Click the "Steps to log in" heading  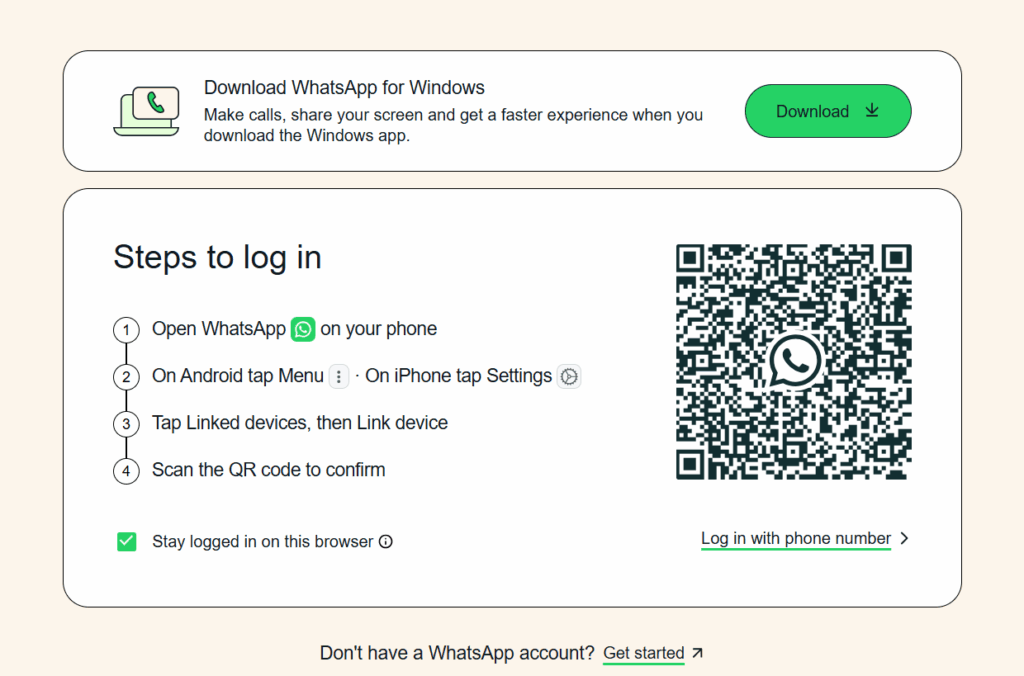pyautogui.click(x=217, y=257)
